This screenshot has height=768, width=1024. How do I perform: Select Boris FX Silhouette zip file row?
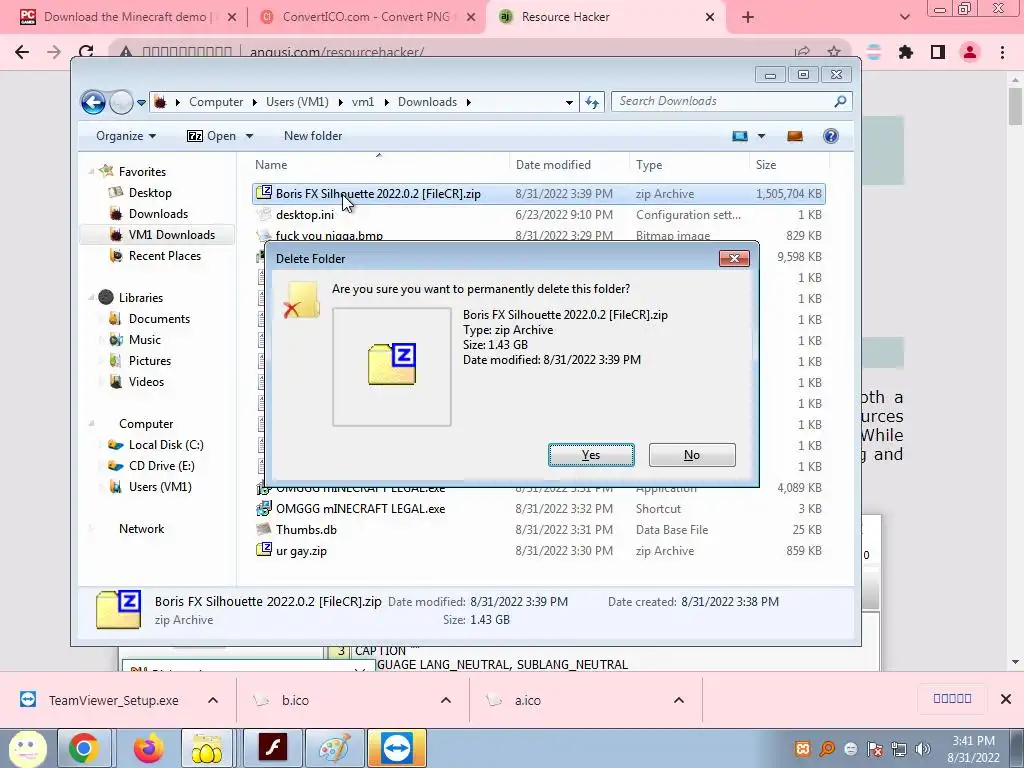[x=539, y=194]
